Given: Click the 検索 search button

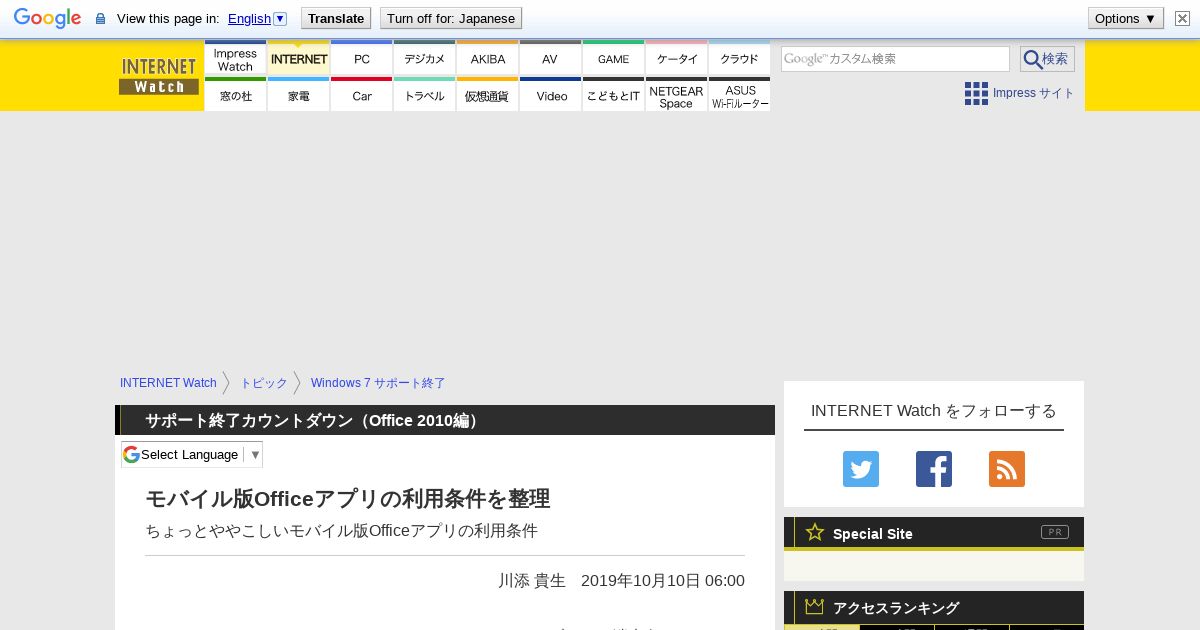Looking at the screenshot, I should pyautogui.click(x=1047, y=59).
